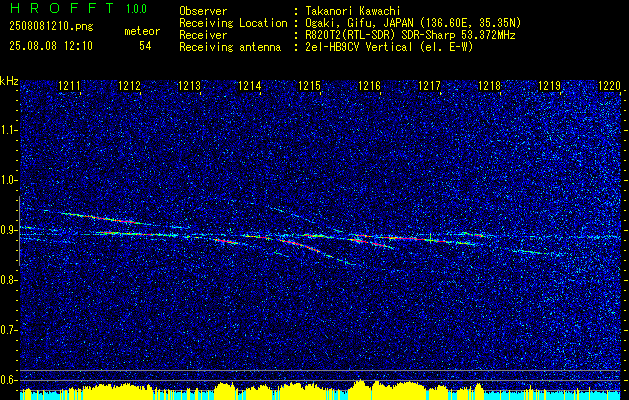
Task: Click the Observer field label
Action: point(203,12)
